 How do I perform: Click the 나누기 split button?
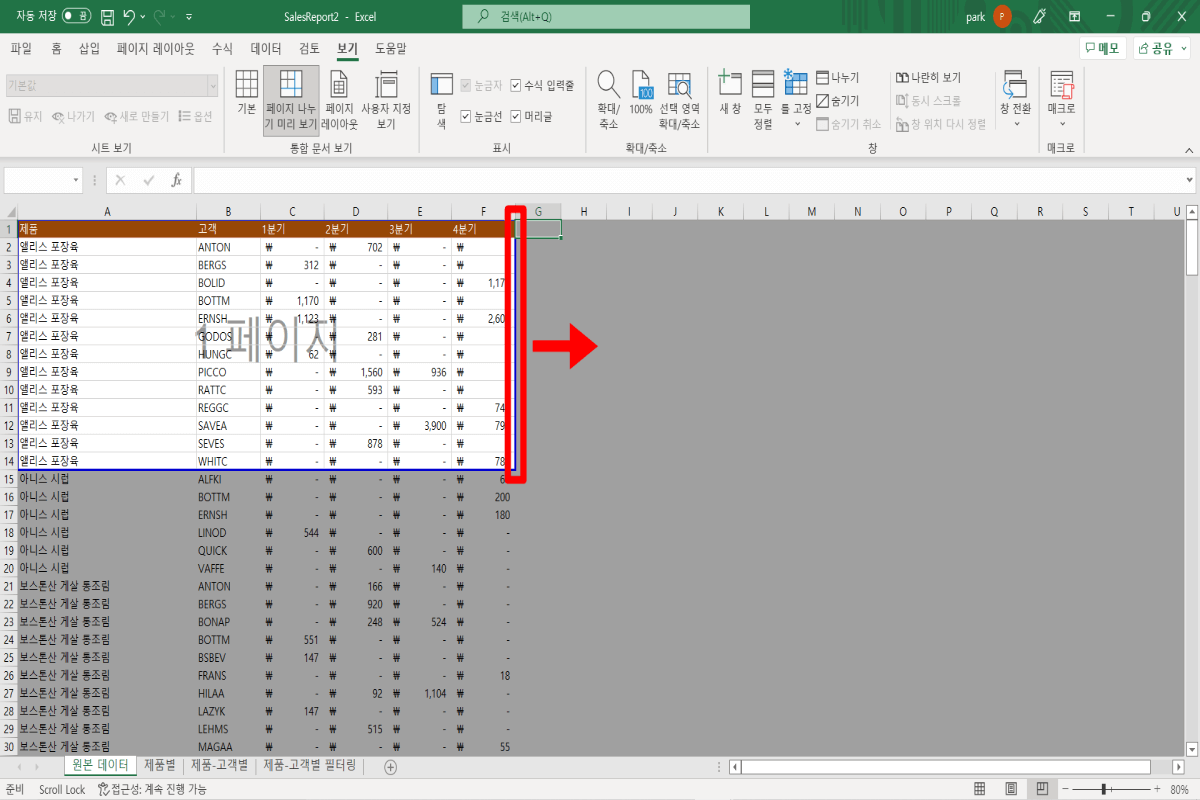(x=837, y=78)
